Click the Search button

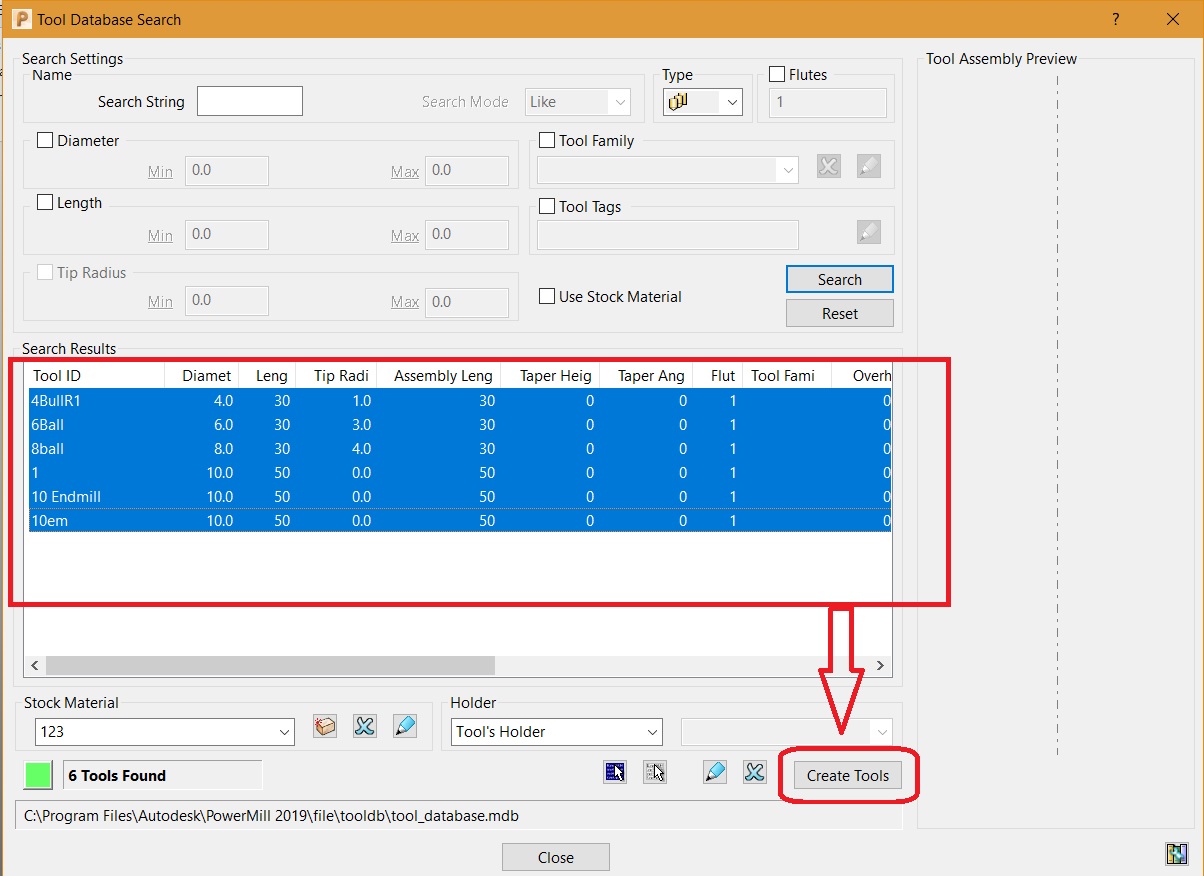(x=840, y=280)
